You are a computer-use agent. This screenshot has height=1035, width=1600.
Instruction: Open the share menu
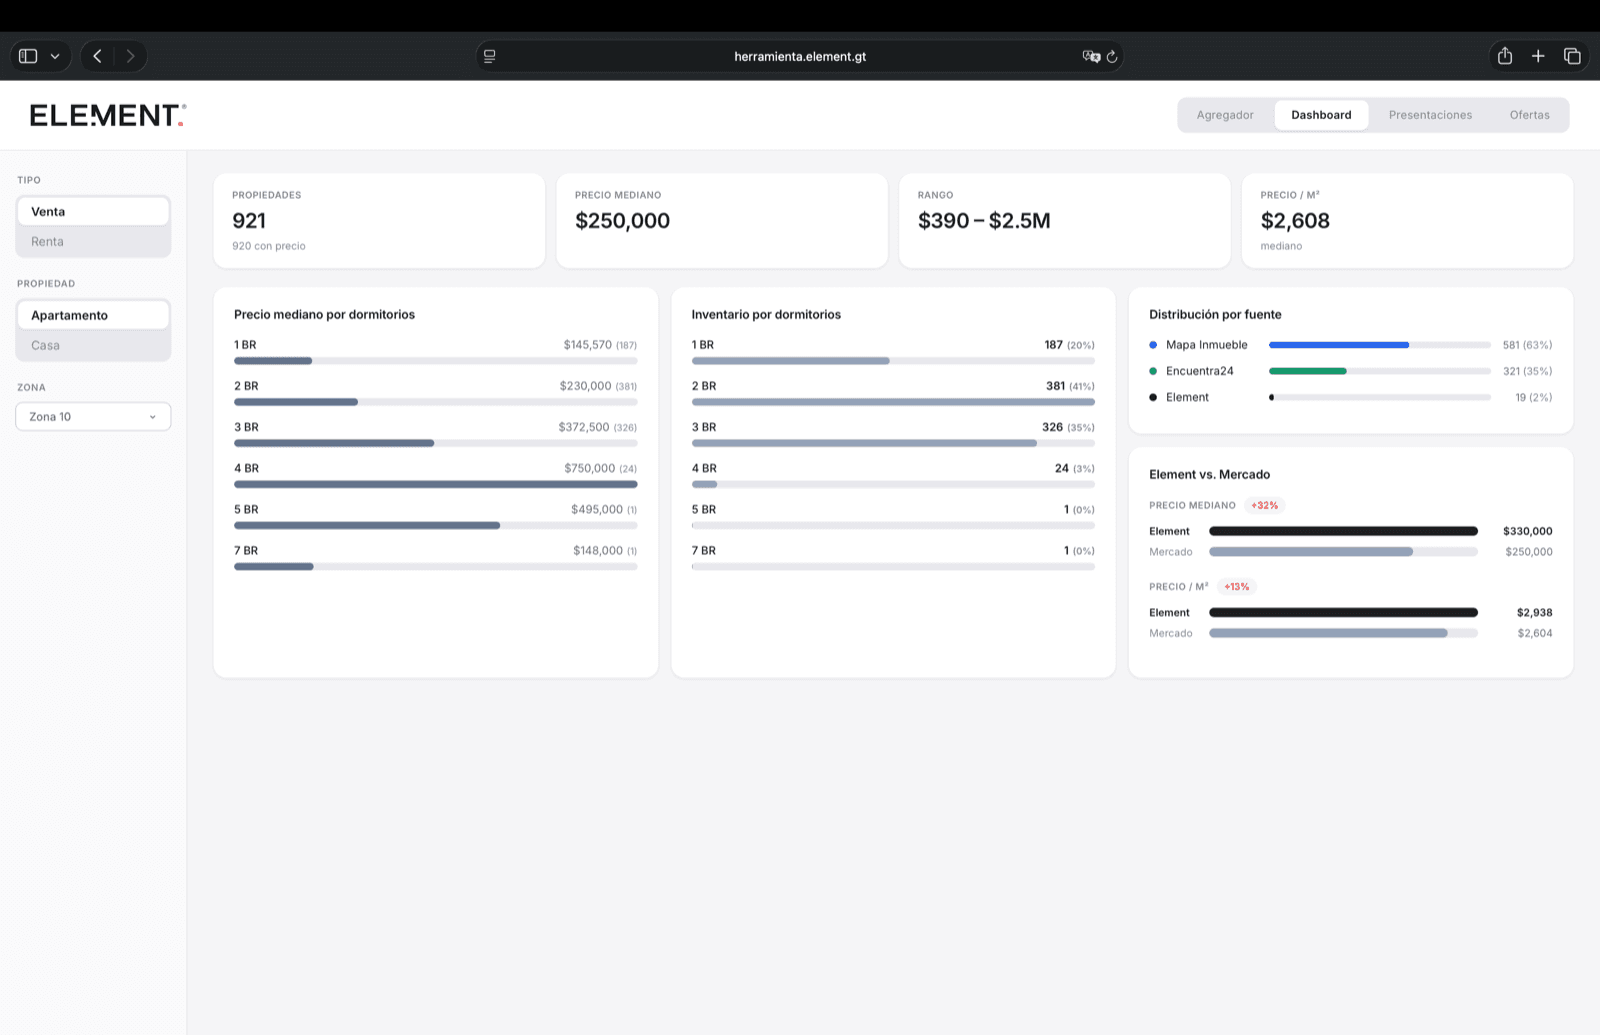[1504, 56]
